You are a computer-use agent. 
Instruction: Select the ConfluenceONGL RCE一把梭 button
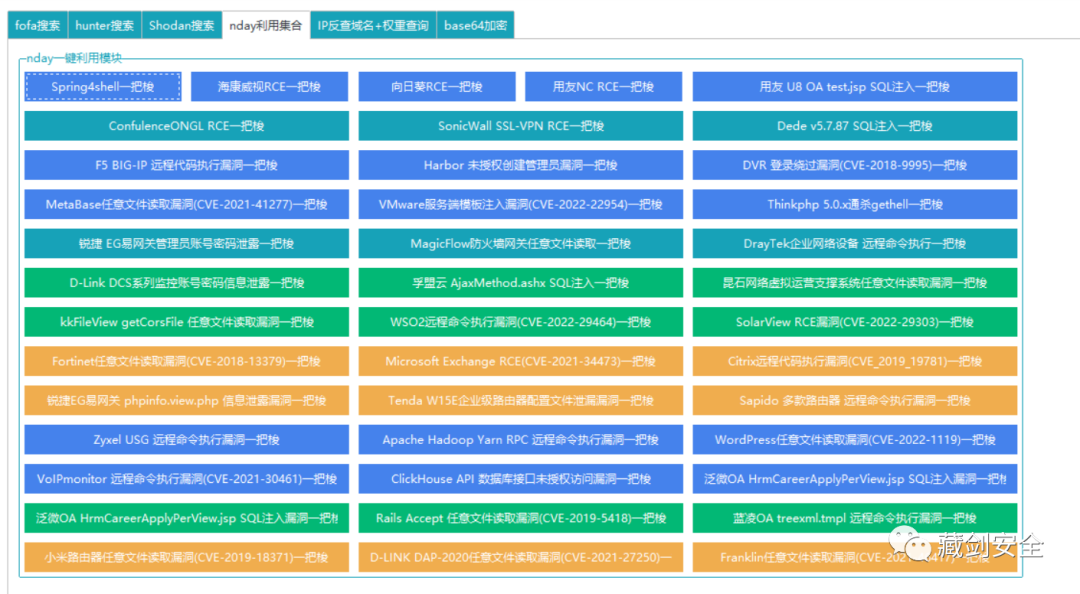[187, 126]
